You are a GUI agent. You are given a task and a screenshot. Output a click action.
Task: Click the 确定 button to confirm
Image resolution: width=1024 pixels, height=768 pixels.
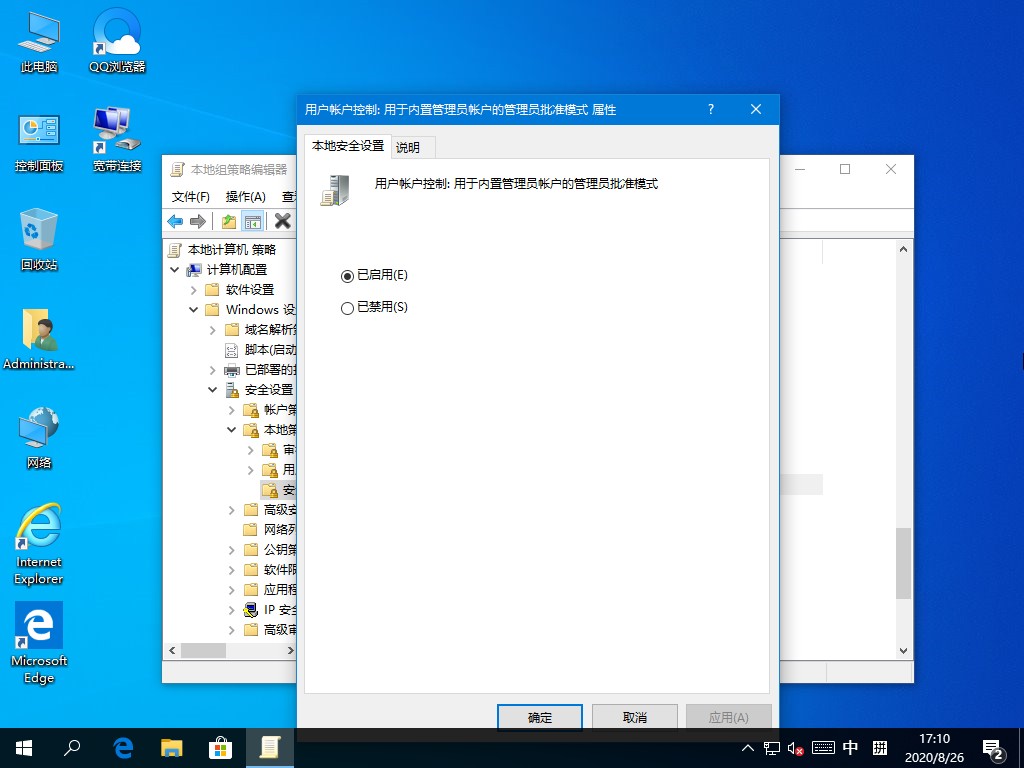539,717
